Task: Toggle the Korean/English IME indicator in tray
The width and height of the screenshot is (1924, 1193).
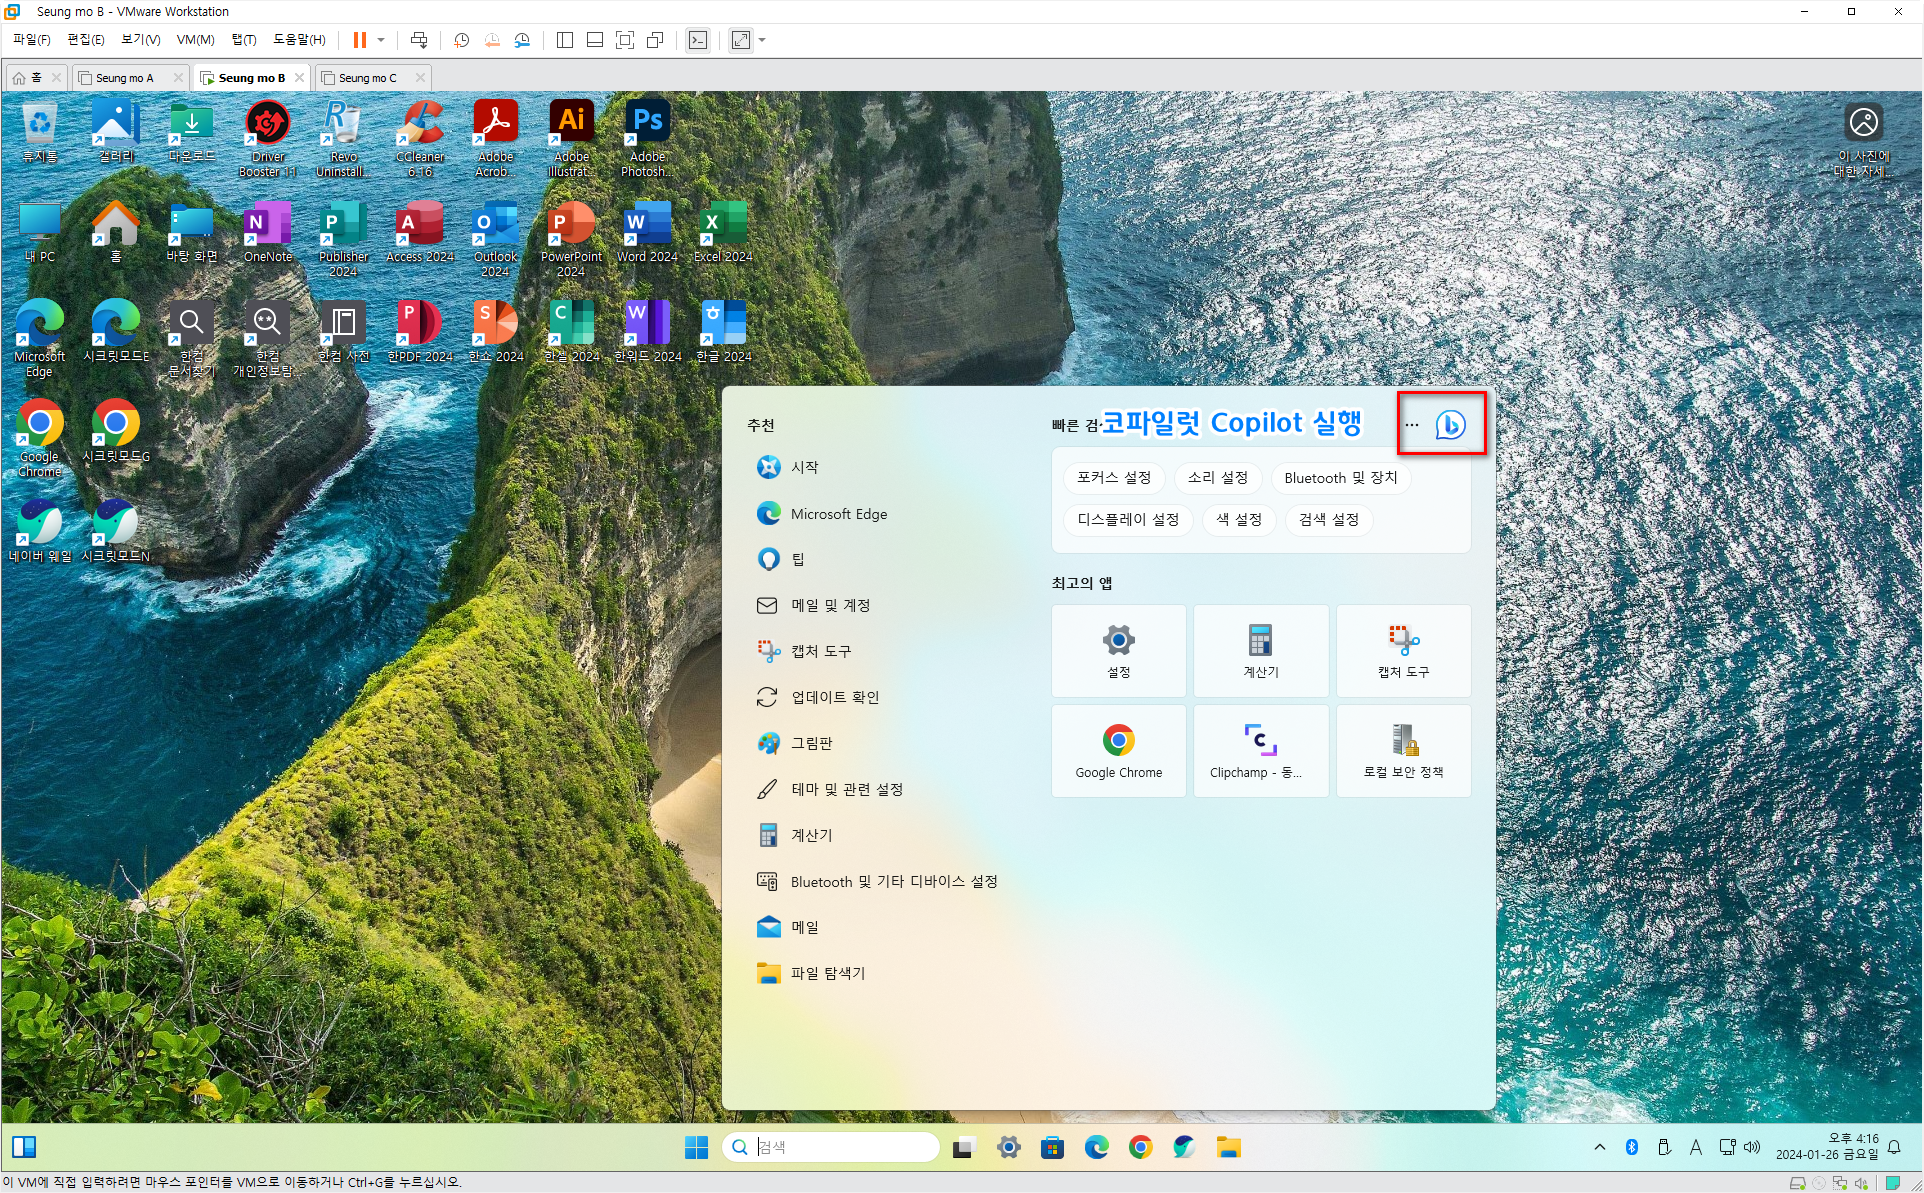Action: (x=1695, y=1147)
